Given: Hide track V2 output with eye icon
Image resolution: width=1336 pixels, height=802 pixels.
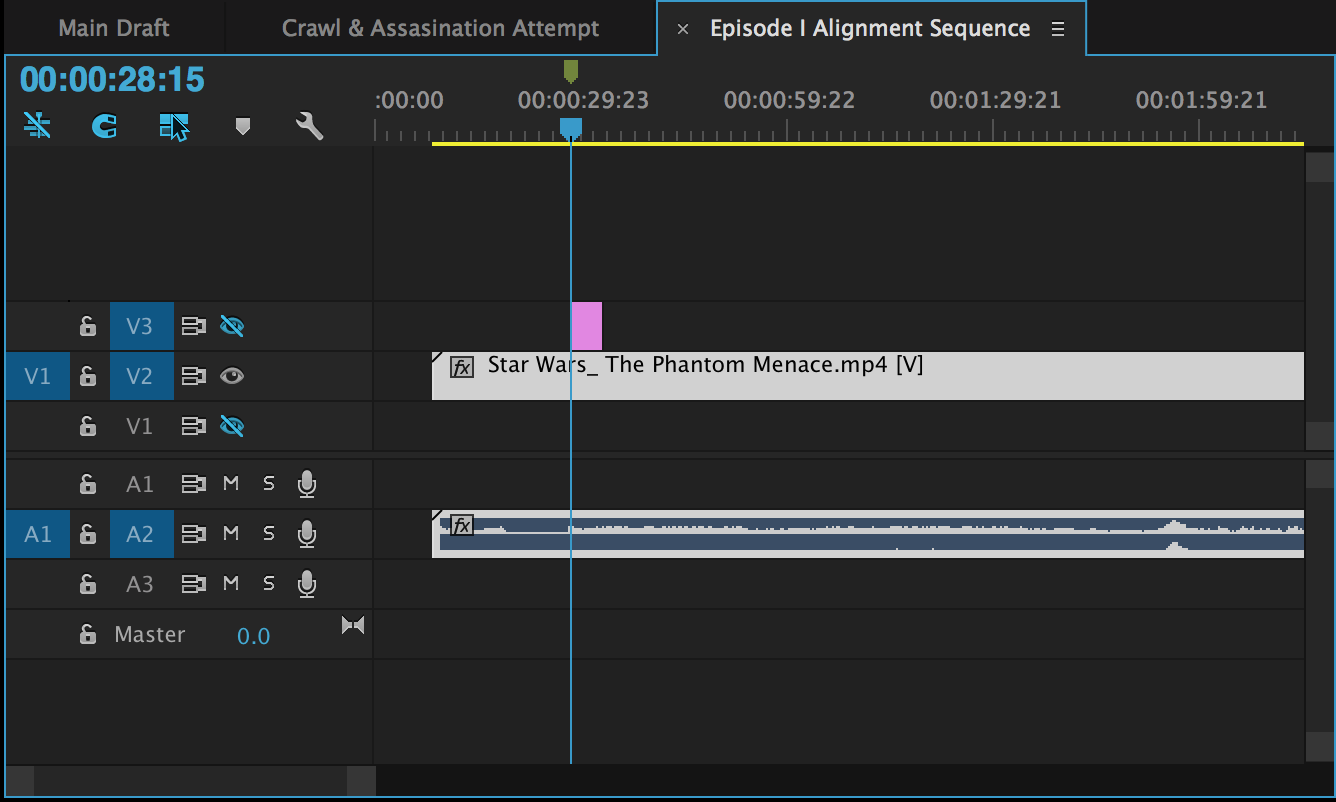Looking at the screenshot, I should tap(232, 376).
